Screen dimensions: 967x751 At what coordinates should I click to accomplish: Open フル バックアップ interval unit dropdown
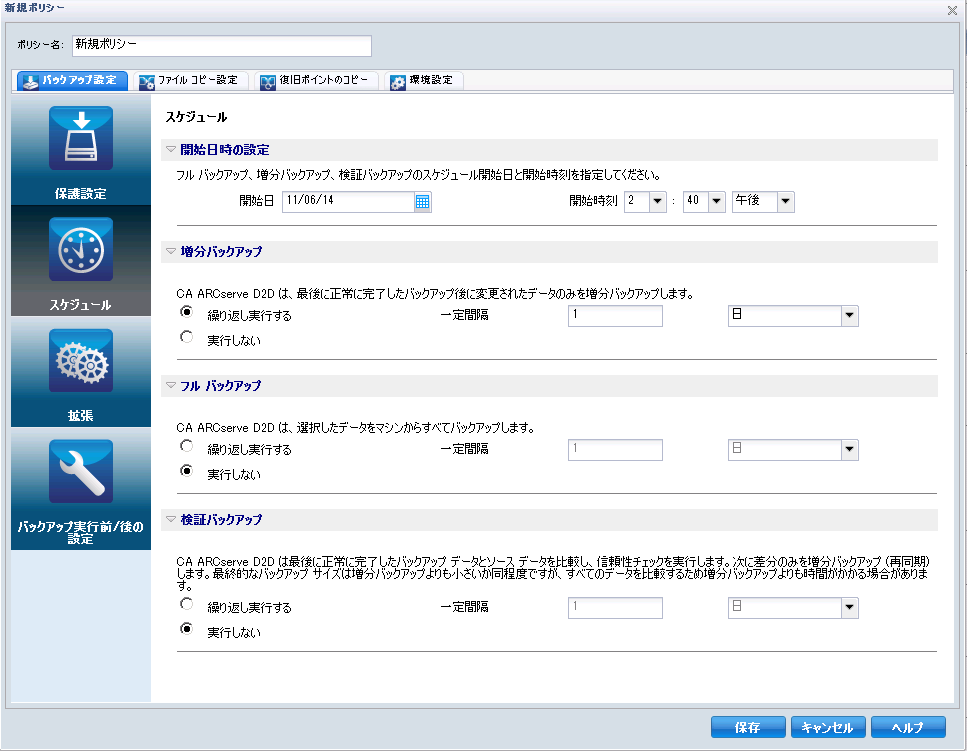[x=849, y=449]
